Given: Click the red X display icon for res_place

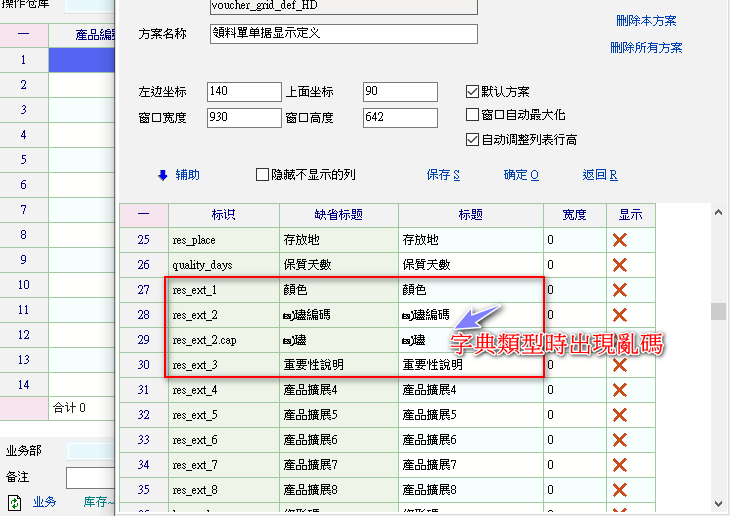Looking at the screenshot, I should tap(619, 240).
